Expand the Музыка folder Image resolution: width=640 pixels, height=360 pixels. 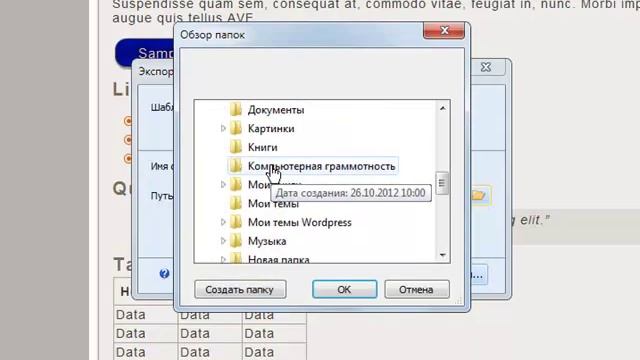(x=223, y=241)
